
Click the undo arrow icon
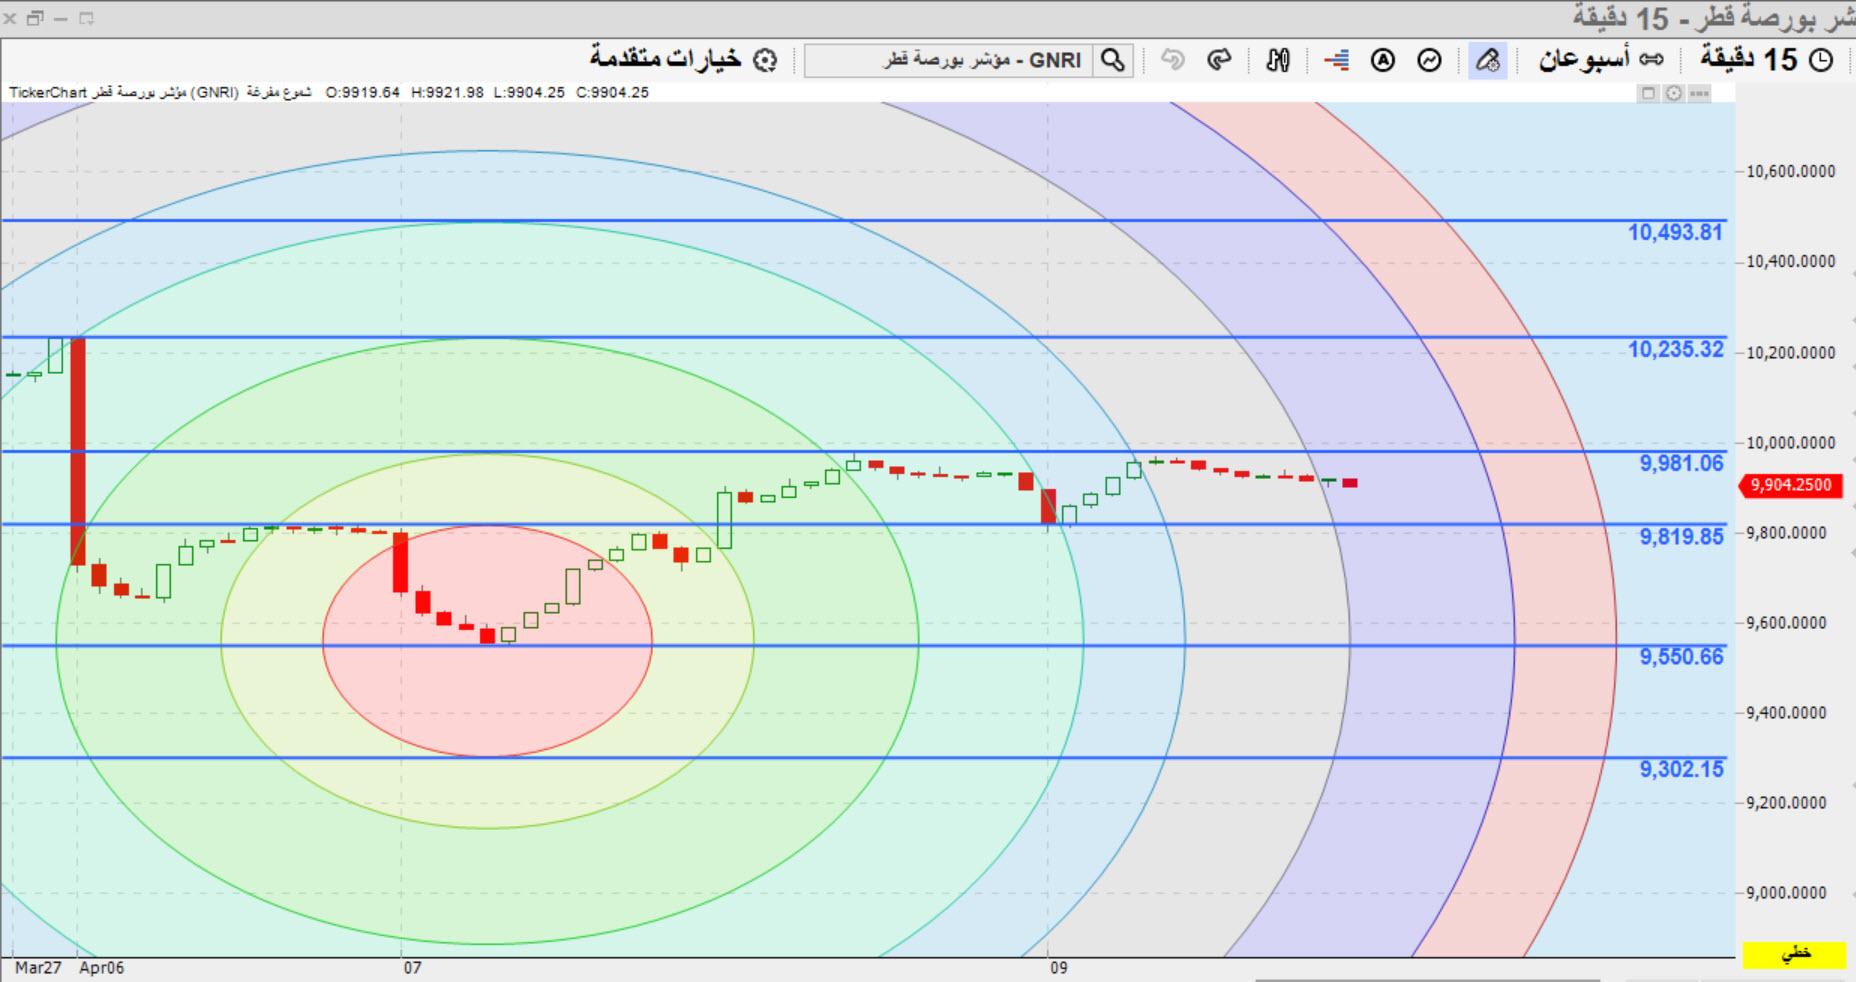coord(1173,61)
